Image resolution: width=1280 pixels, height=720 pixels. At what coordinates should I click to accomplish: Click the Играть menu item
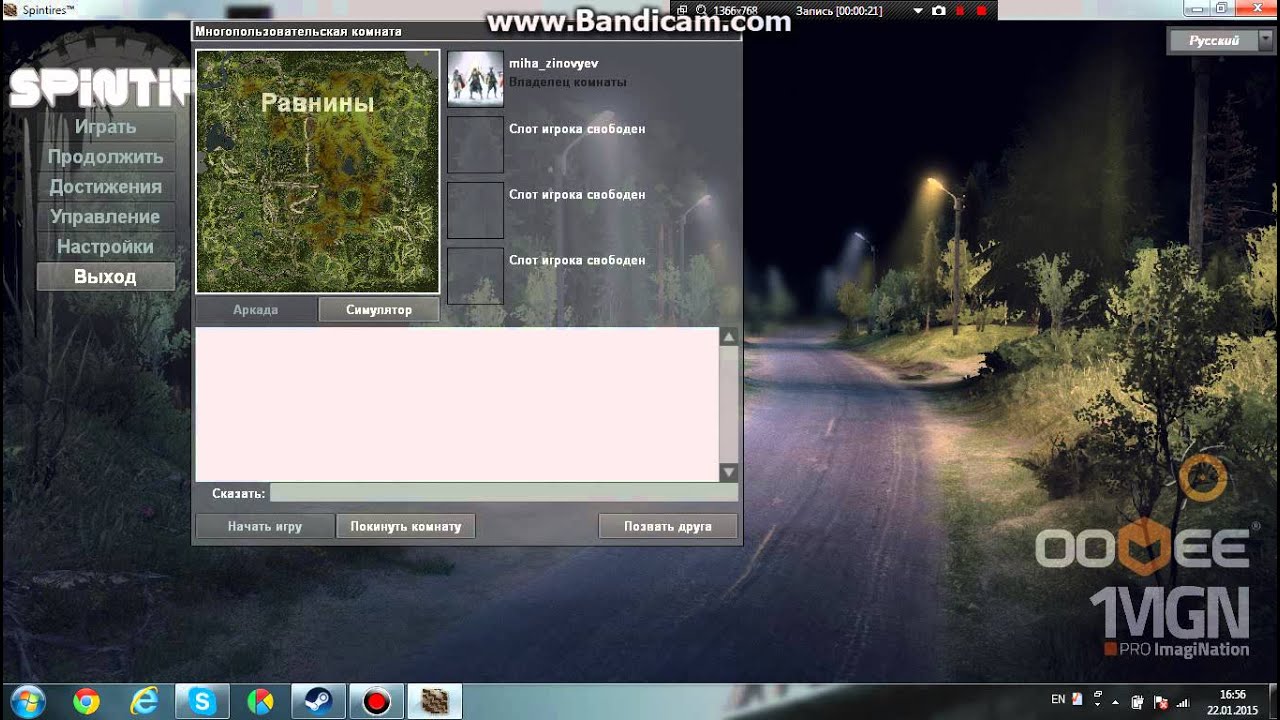click(x=105, y=127)
